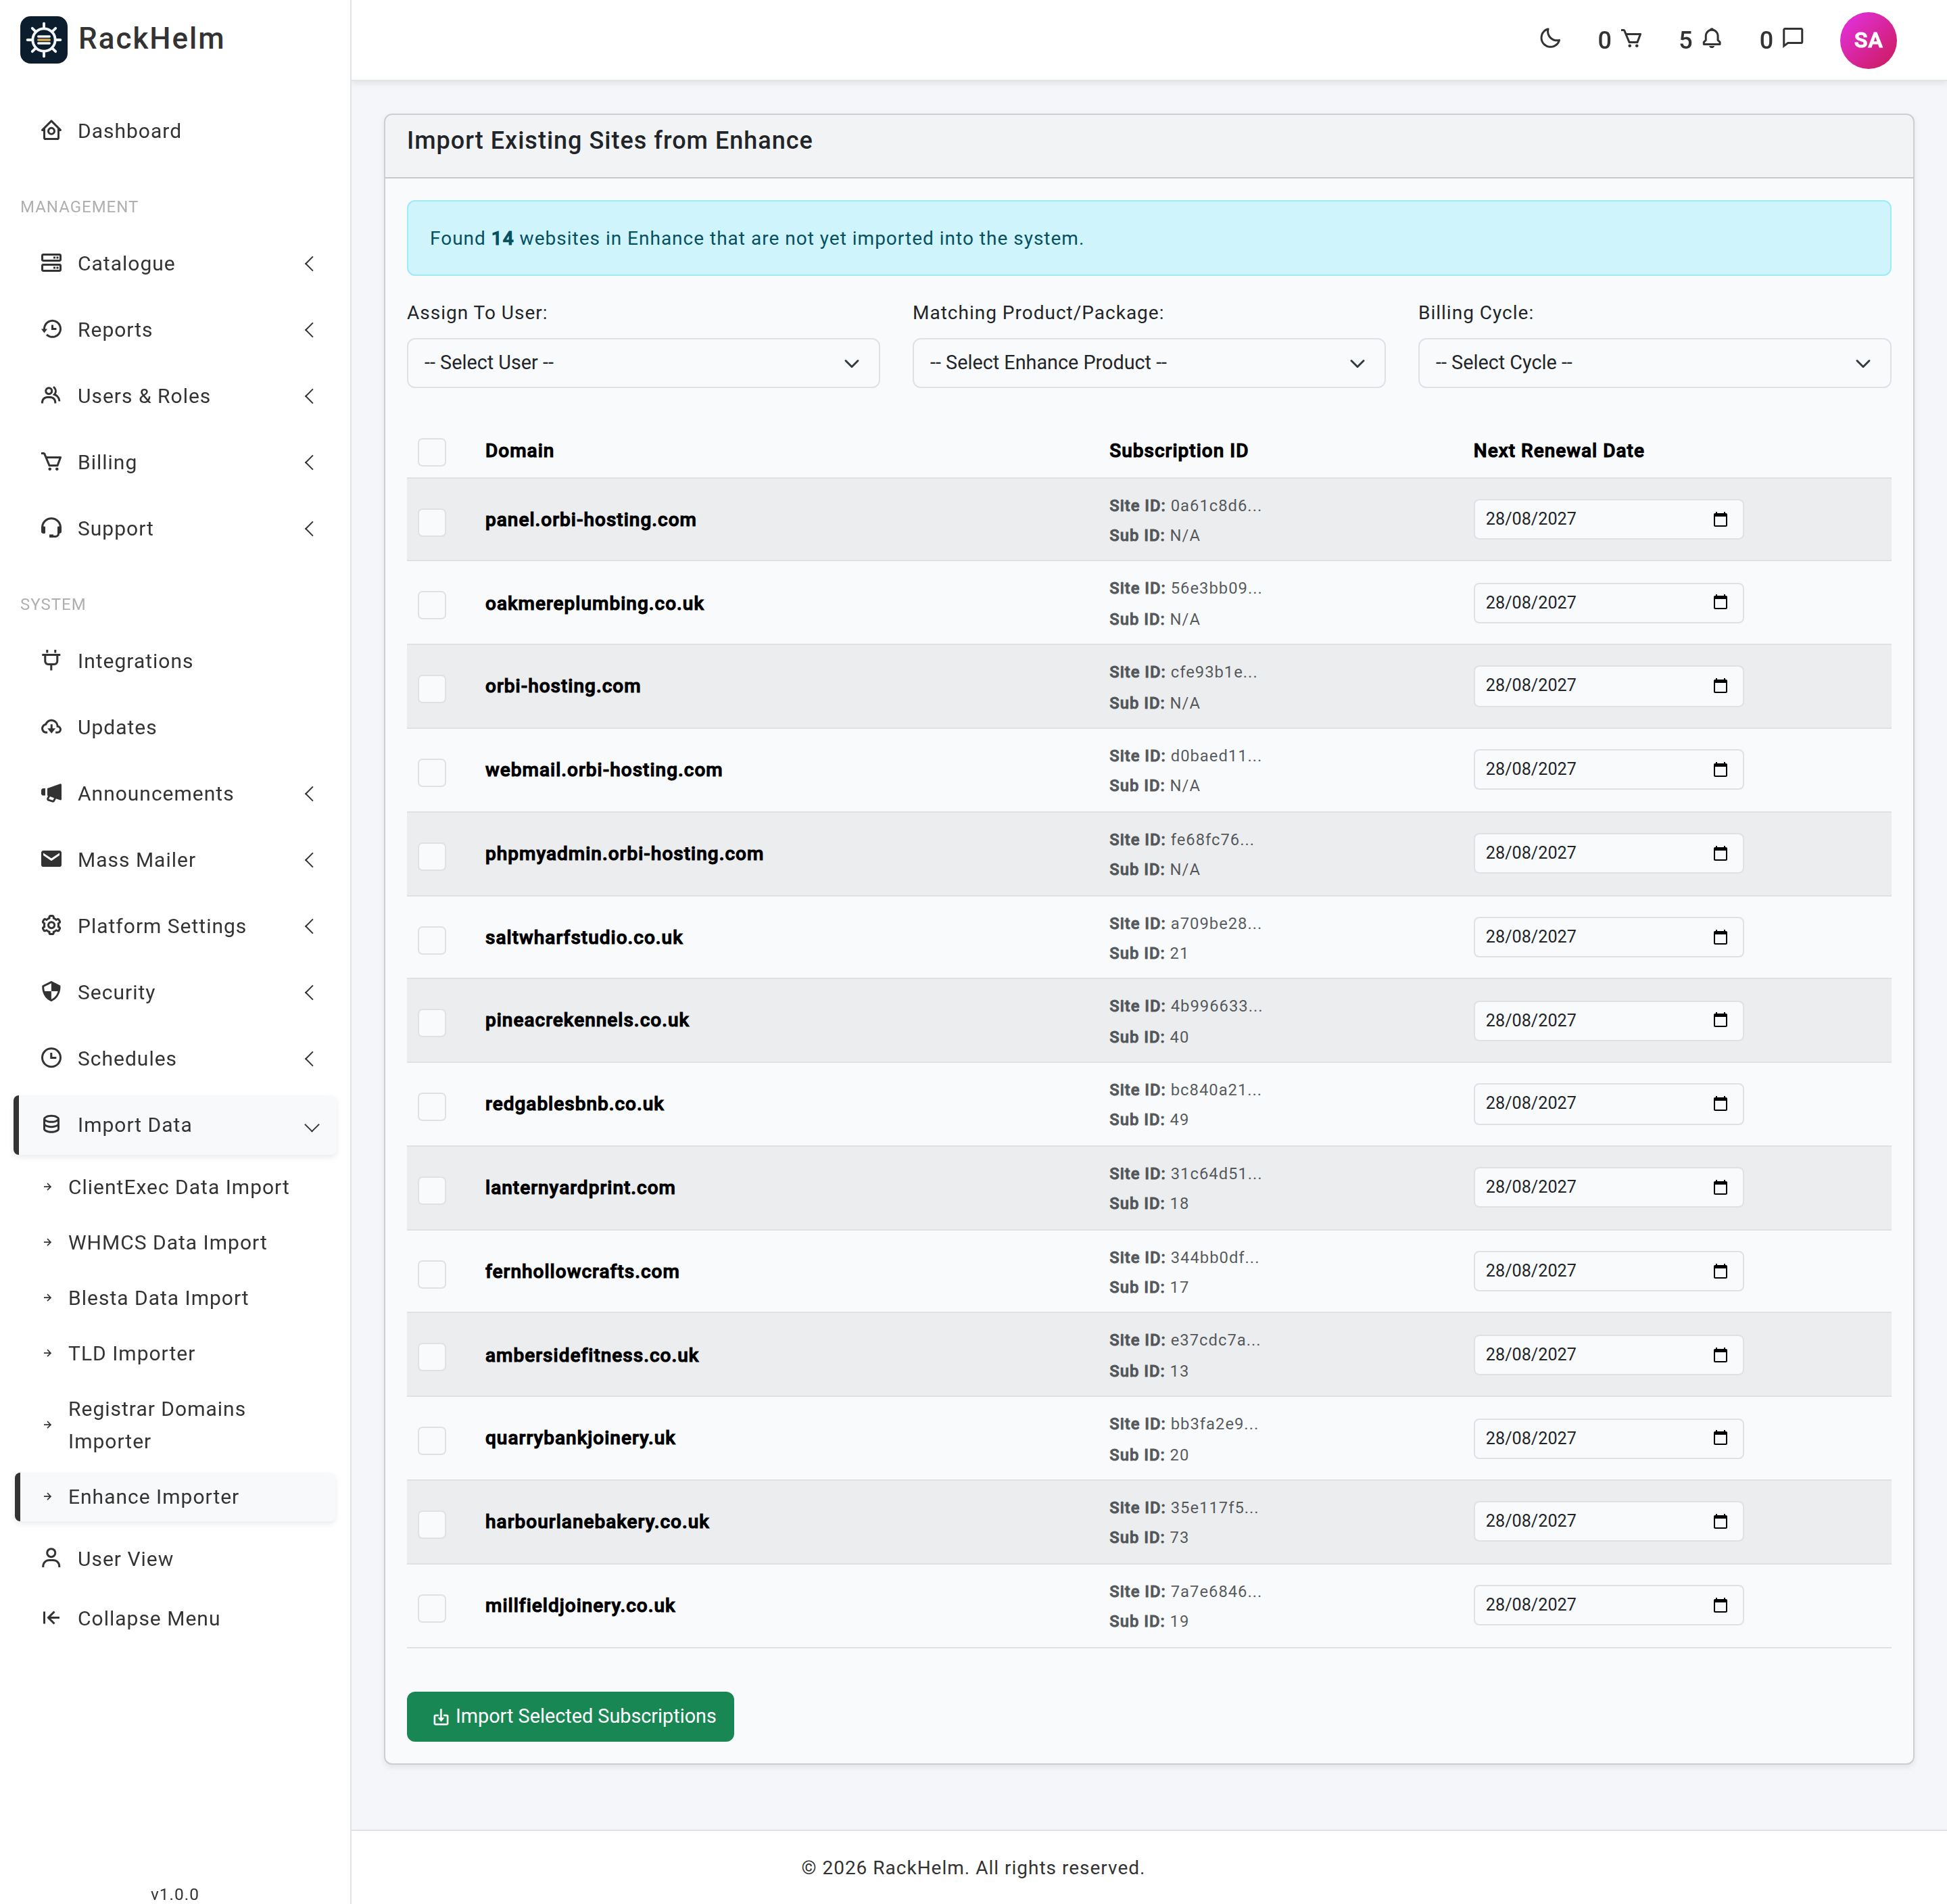This screenshot has width=1947, height=1904.
Task: Expand the Billing sidebar chevron
Action: tap(310, 462)
